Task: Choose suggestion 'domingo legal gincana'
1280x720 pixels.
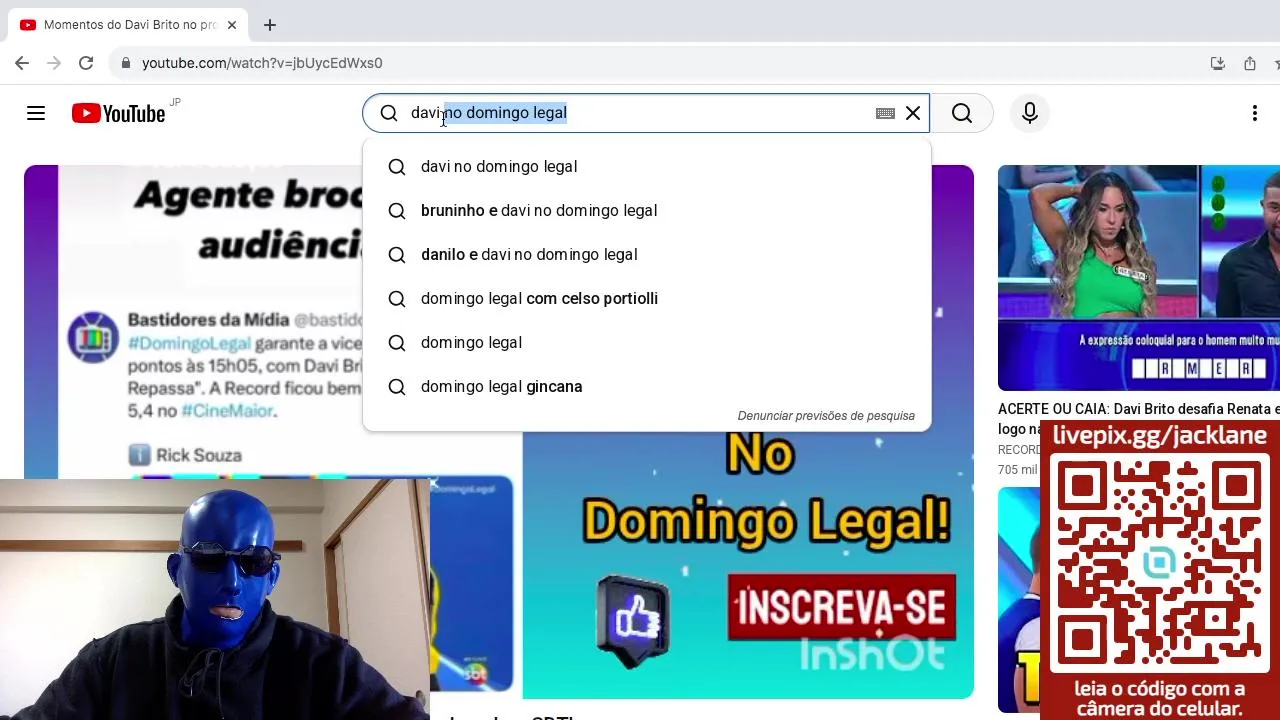Action: (x=647, y=387)
